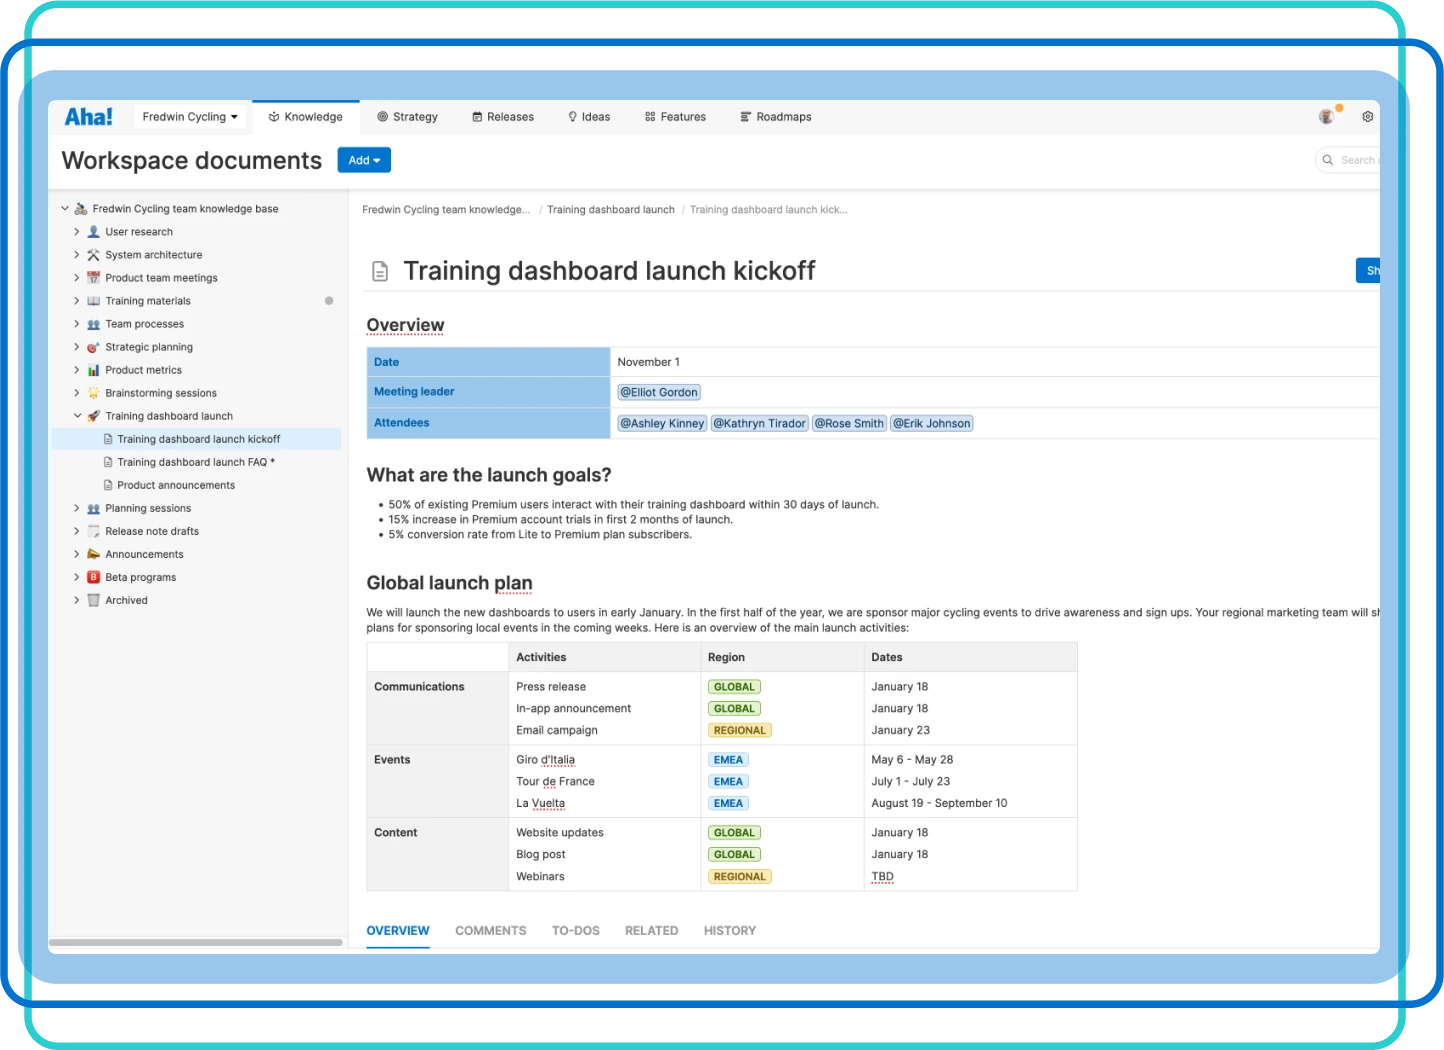Click the System architecture tools icon
Screen dimensions: 1444x1050
coord(93,255)
